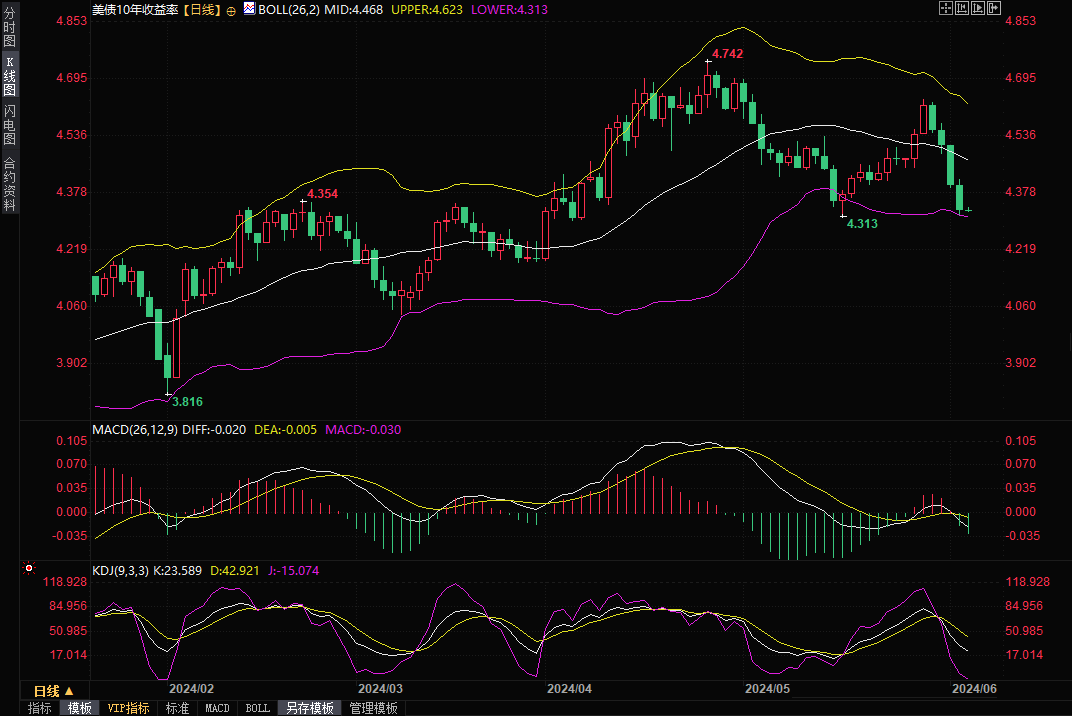Click the fit-to-range axis icon
This screenshot has height=716, width=1072.
(962, 8)
